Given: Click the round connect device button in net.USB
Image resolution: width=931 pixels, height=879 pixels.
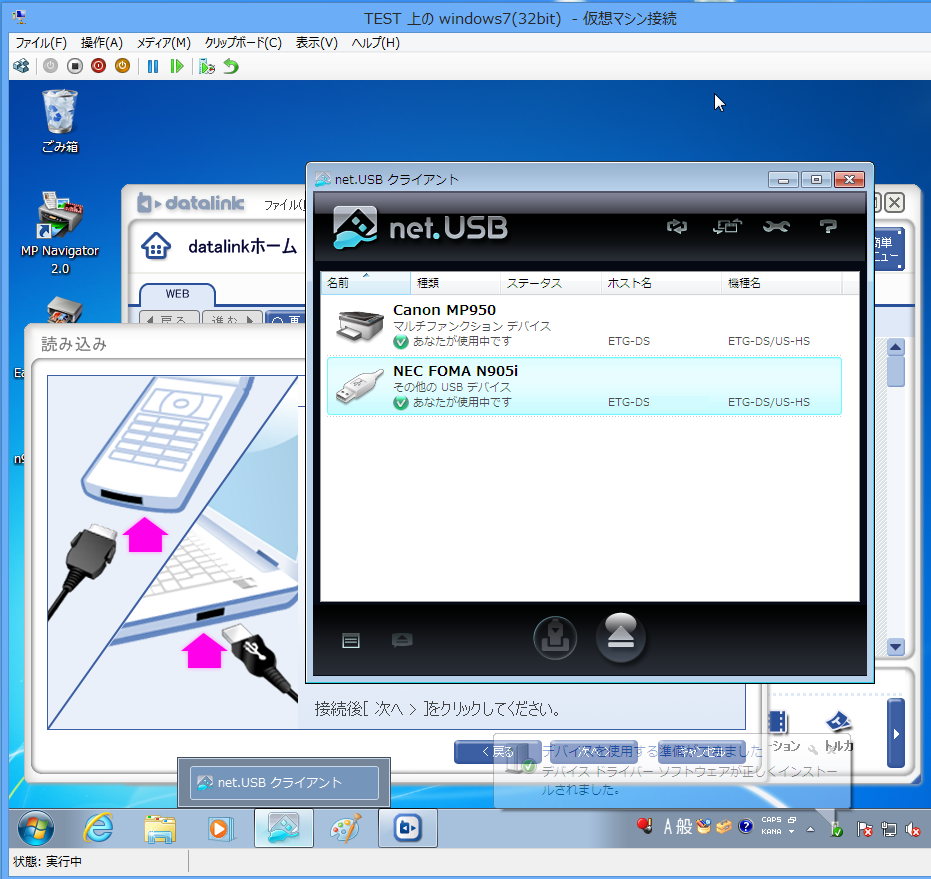Looking at the screenshot, I should 555,638.
